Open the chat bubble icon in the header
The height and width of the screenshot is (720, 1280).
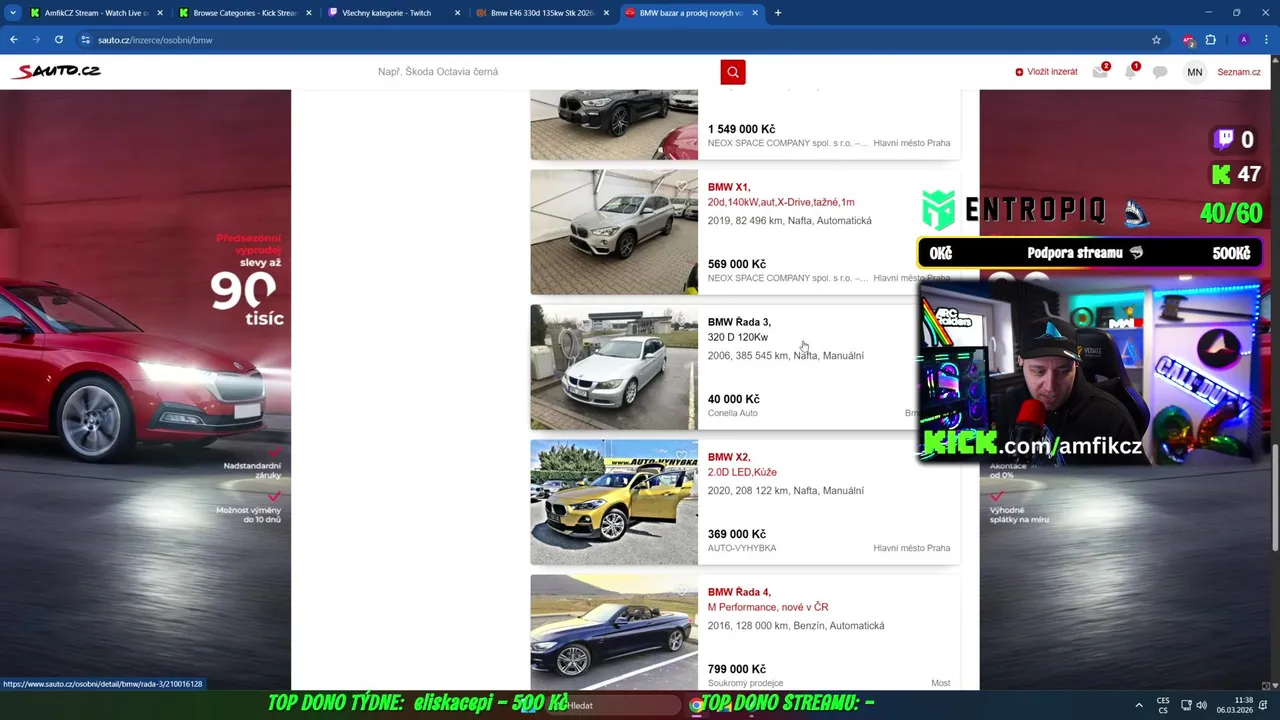coord(1160,72)
